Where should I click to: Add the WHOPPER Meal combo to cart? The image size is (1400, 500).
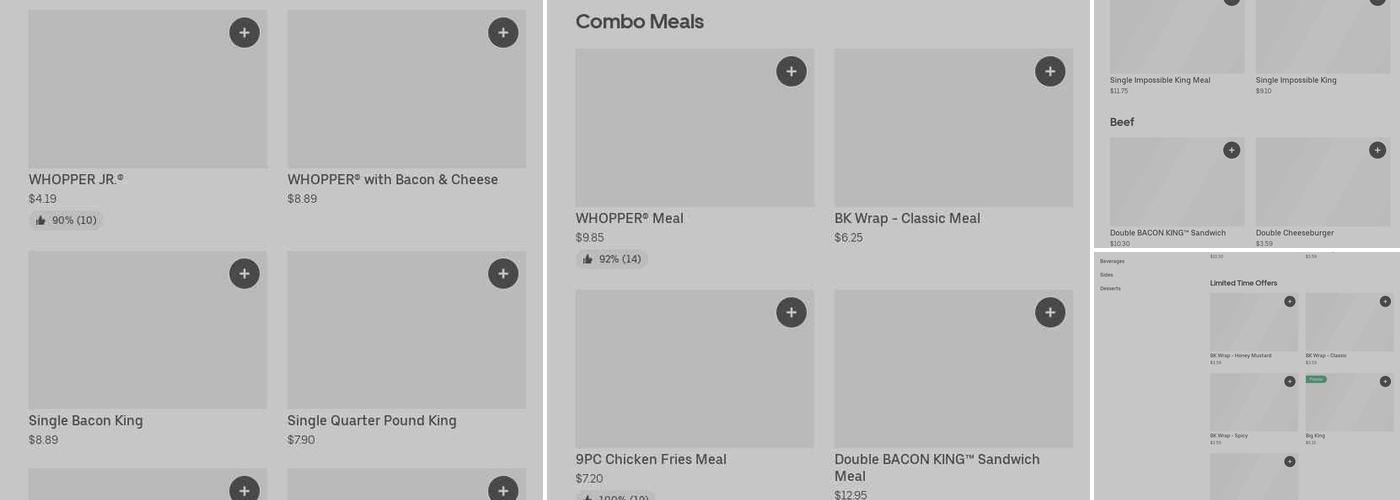(x=791, y=72)
